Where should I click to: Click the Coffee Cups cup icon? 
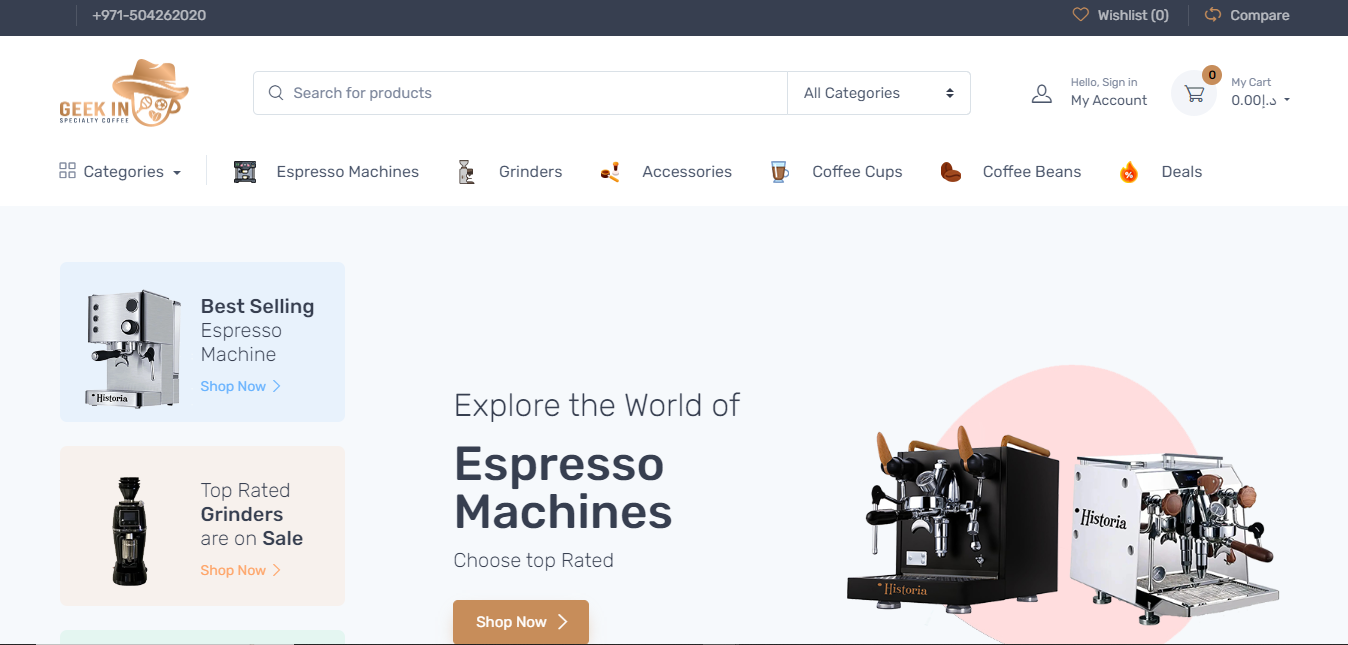click(x=779, y=172)
